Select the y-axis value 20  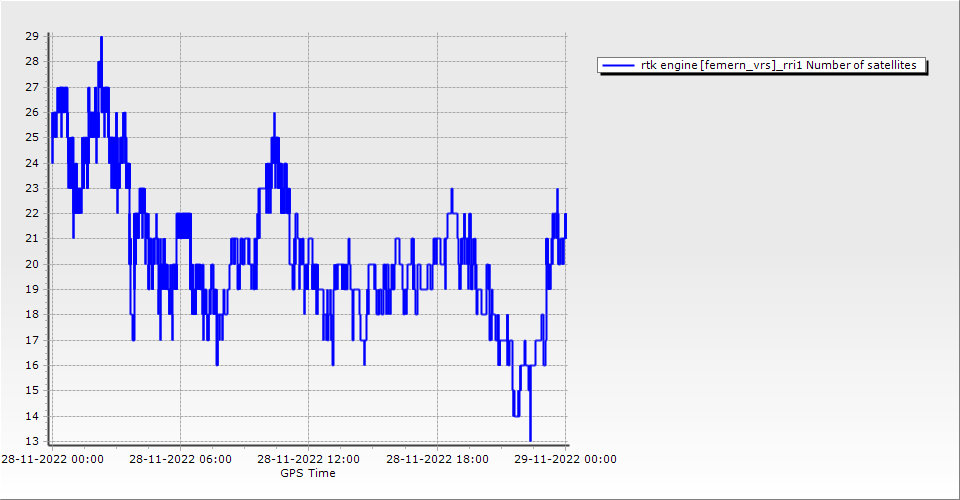pos(32,264)
